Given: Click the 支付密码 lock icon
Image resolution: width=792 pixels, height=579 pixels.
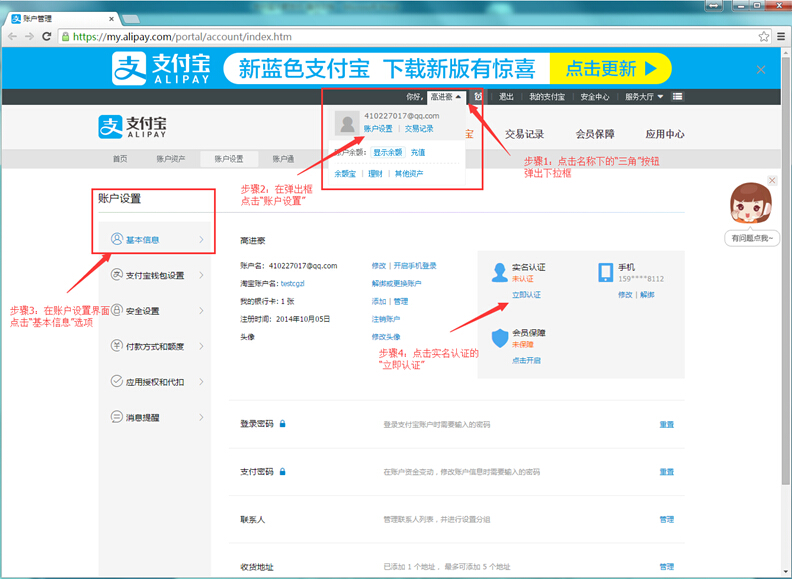Looking at the screenshot, I should pos(282,471).
